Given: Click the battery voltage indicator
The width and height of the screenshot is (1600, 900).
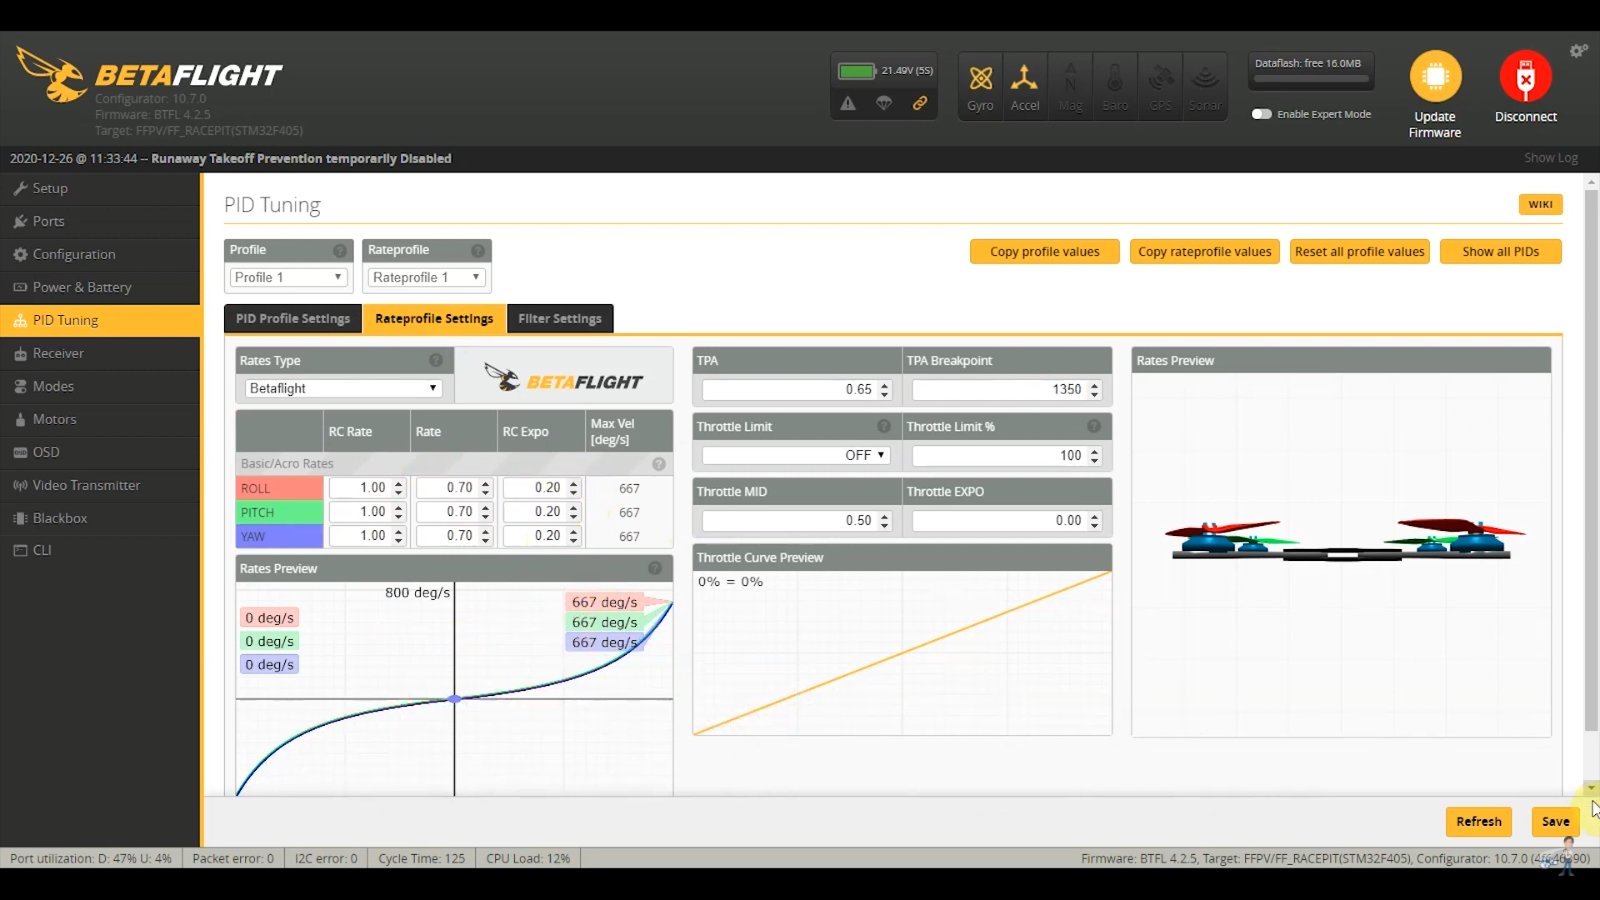Looking at the screenshot, I should point(885,71).
